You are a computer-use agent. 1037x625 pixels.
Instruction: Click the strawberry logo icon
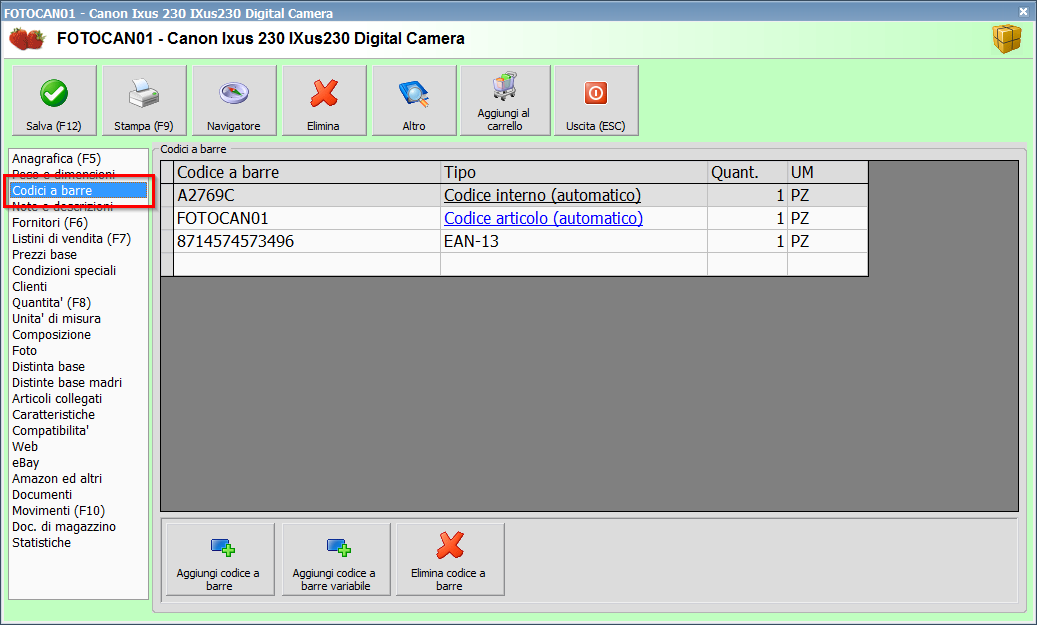coord(26,38)
